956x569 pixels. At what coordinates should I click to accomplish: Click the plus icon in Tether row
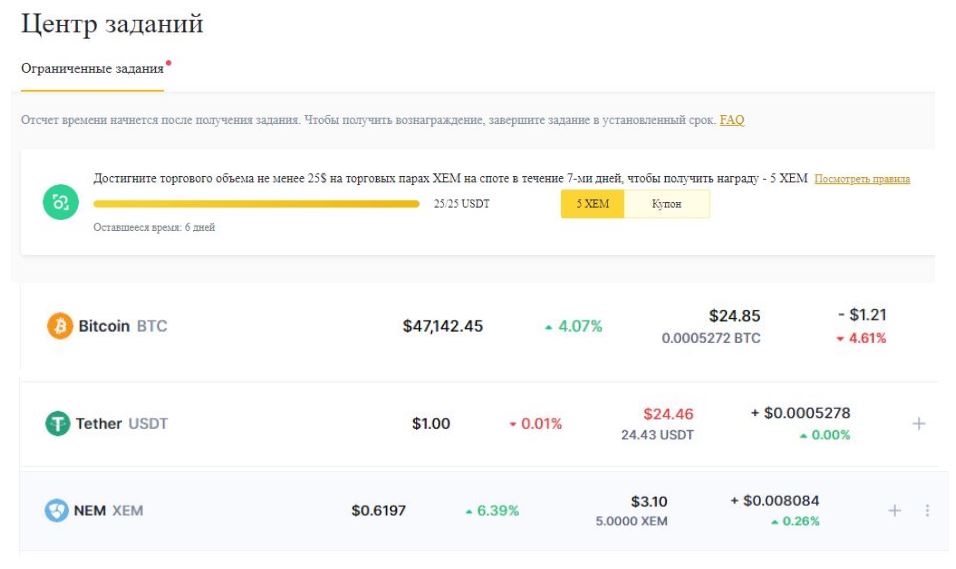click(x=919, y=424)
